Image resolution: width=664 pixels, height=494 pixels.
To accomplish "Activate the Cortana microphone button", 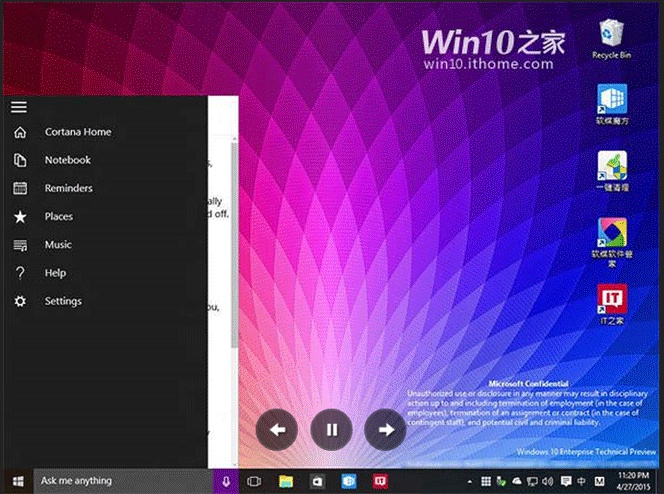I will 226,481.
